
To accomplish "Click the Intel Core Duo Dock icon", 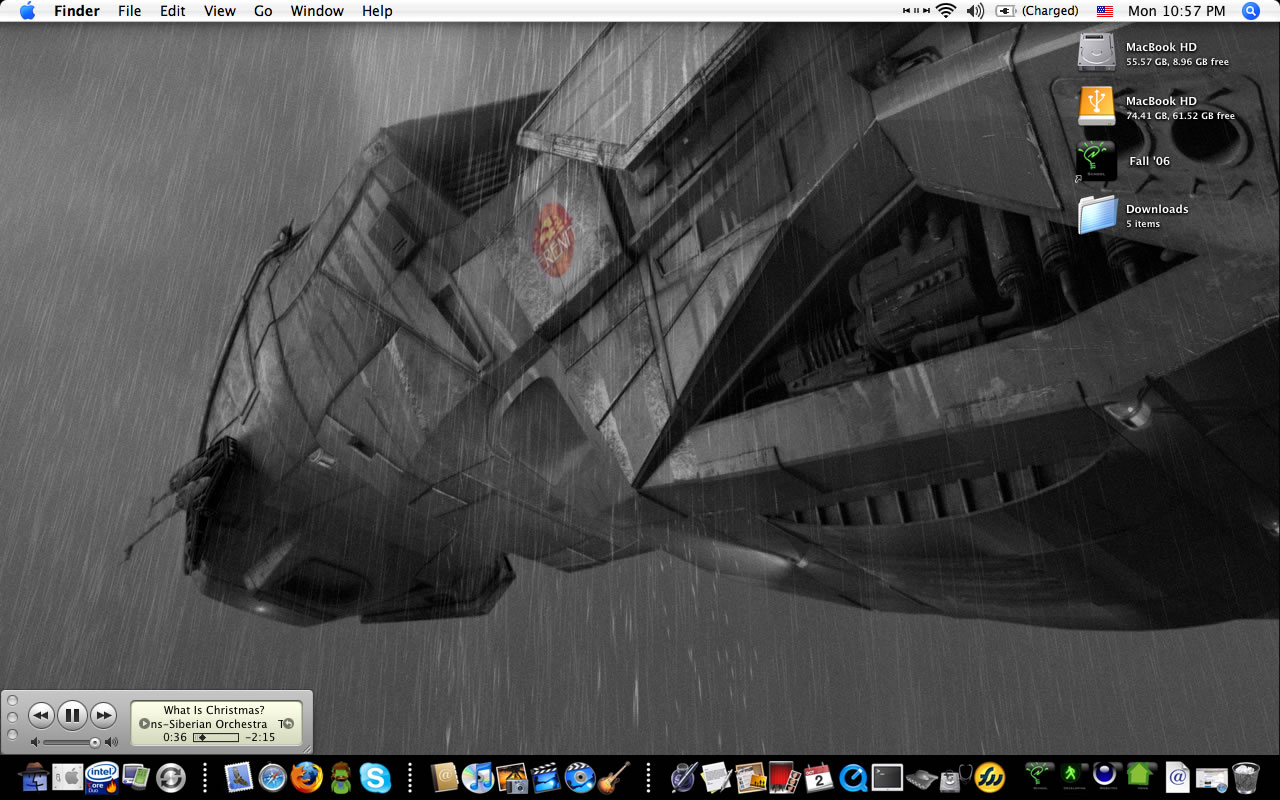I will point(102,777).
